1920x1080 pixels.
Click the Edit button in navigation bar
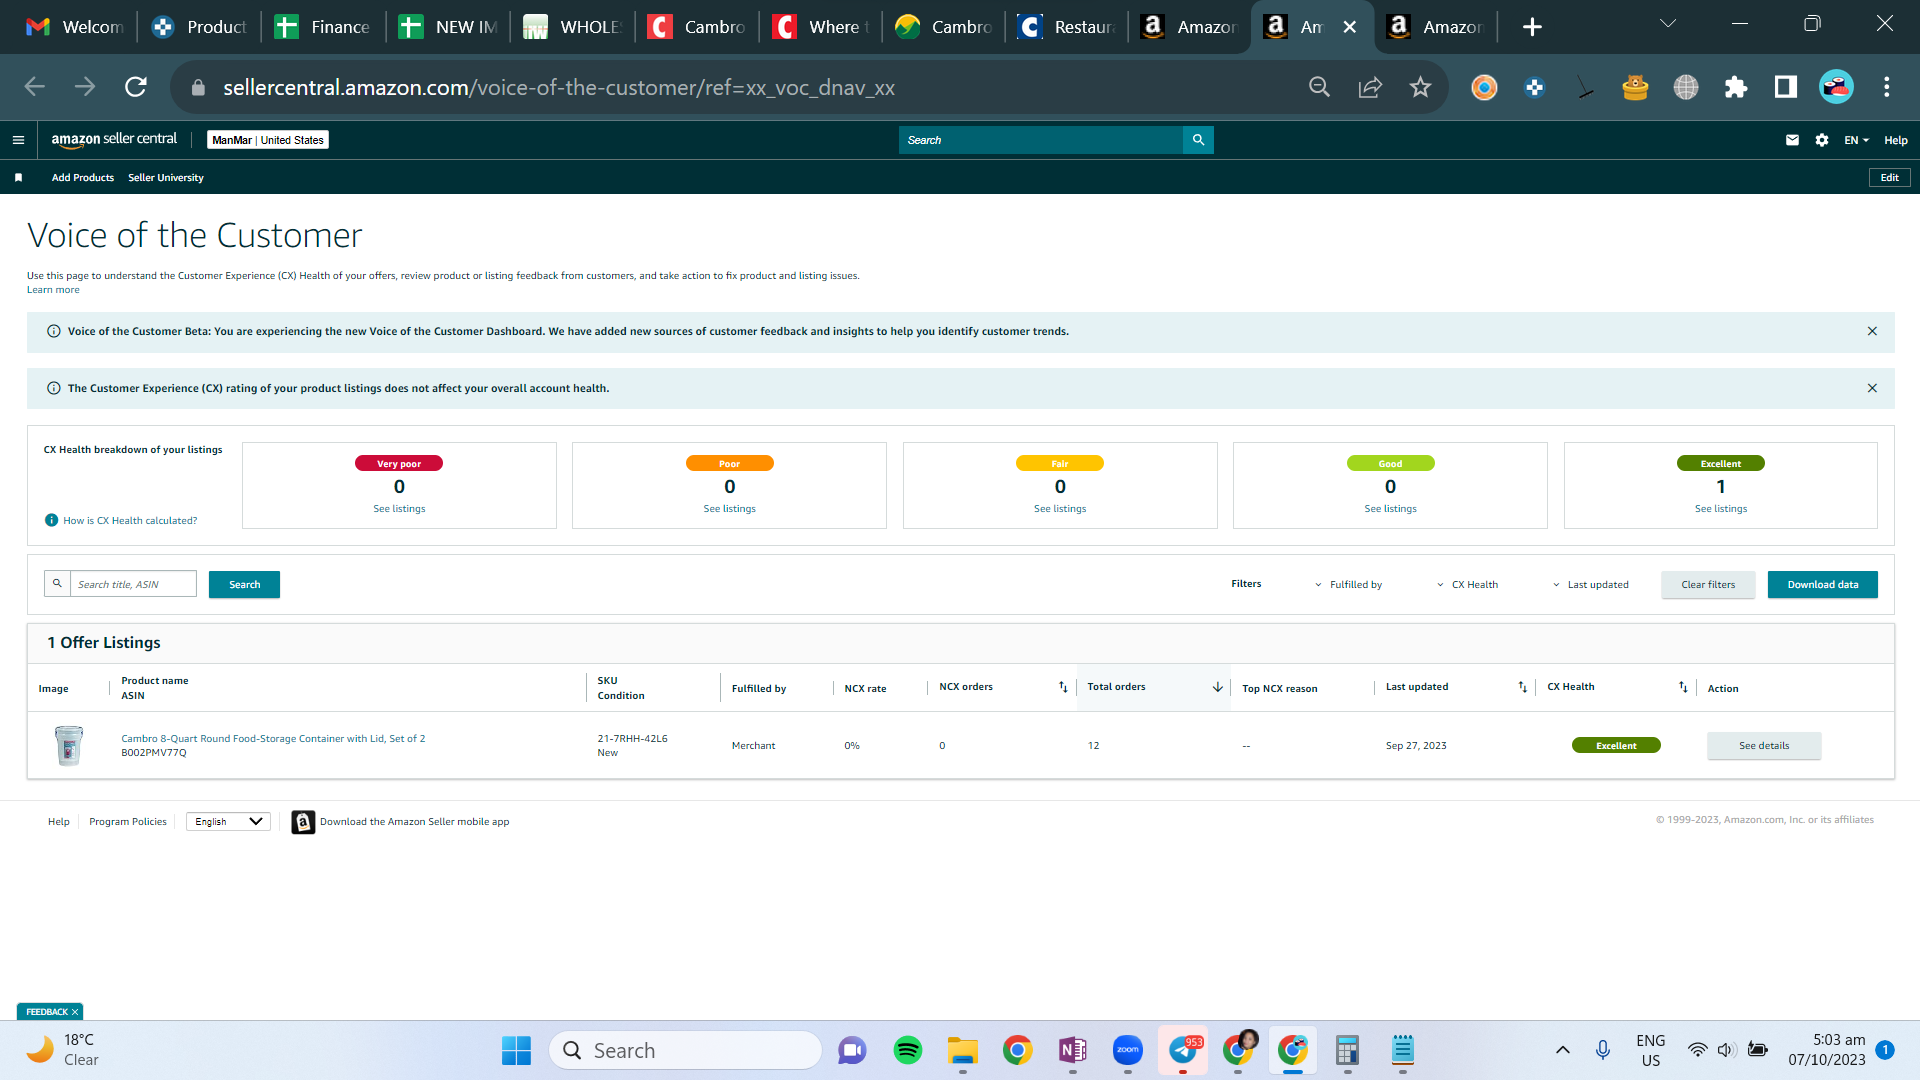coord(1890,178)
